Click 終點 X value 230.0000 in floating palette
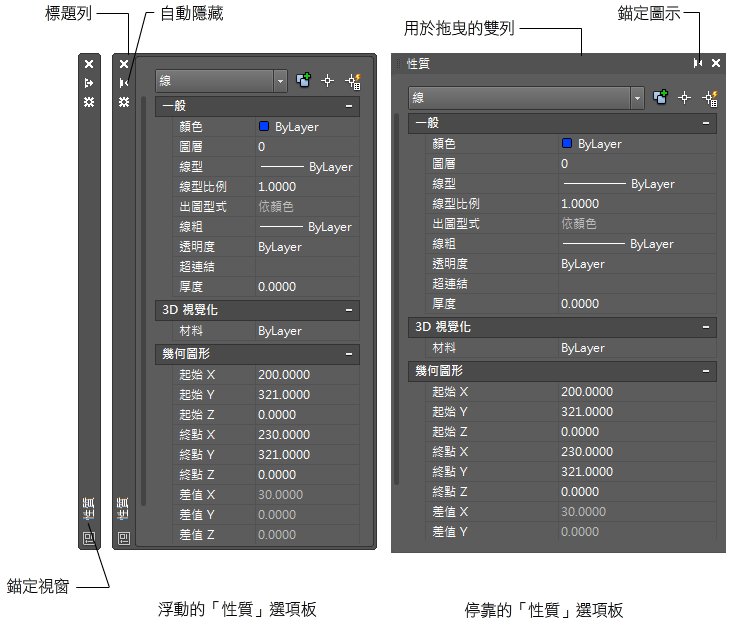The height and width of the screenshot is (625, 735). click(308, 435)
